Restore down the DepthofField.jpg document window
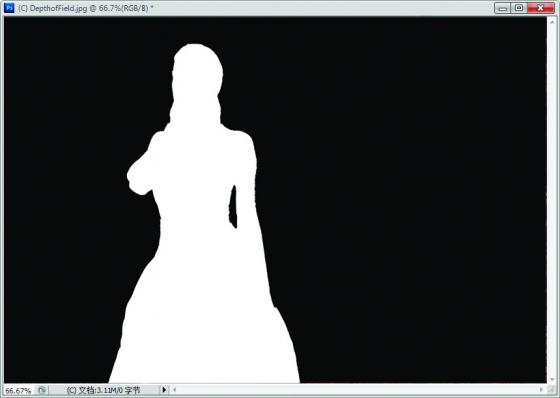 [519, 8]
